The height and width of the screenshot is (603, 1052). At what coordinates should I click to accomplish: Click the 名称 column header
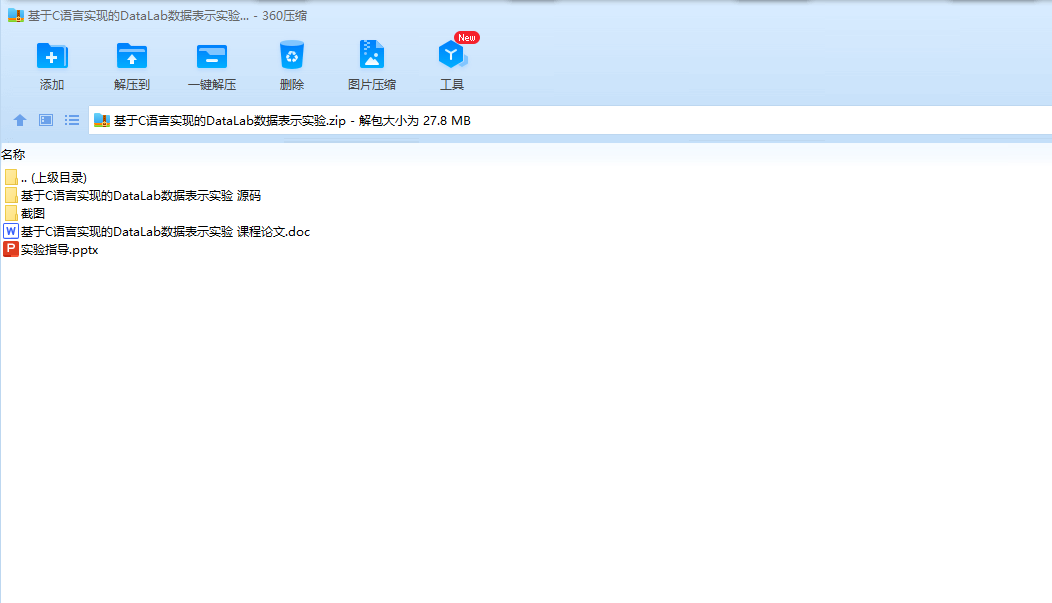click(13, 155)
